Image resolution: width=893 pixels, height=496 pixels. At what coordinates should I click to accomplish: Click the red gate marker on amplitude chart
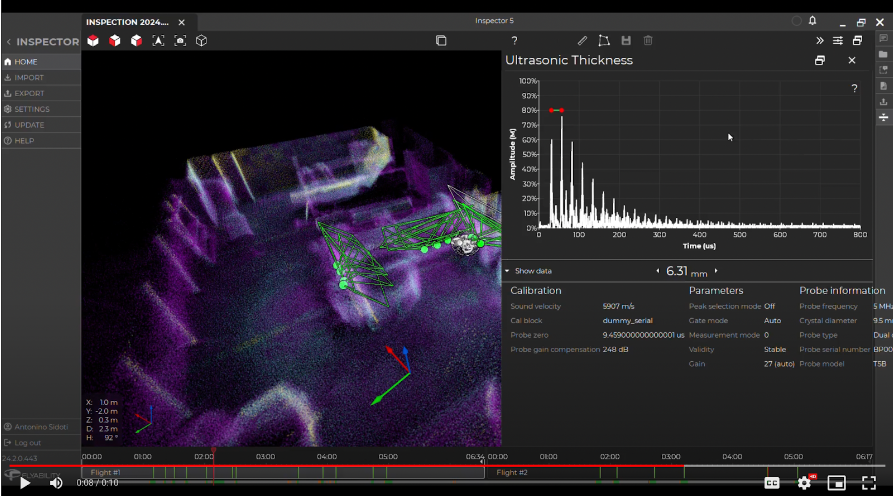pos(556,110)
